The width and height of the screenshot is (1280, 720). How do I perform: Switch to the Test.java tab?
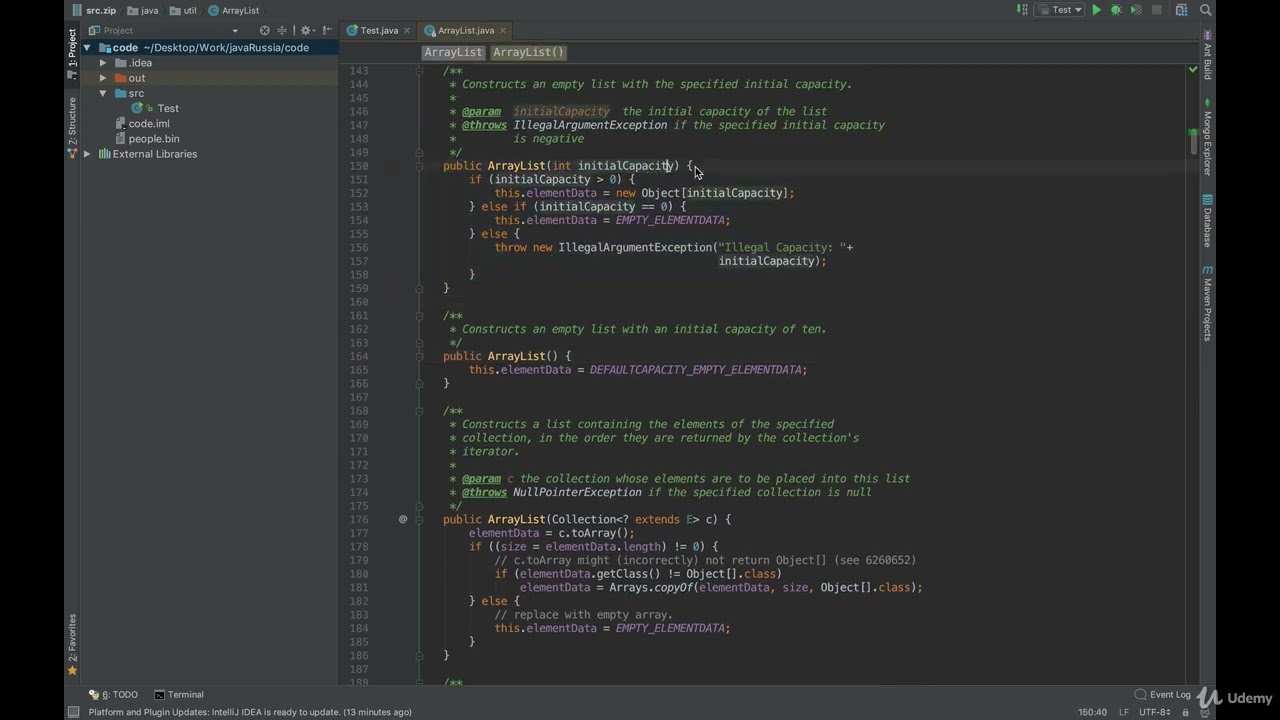372,30
